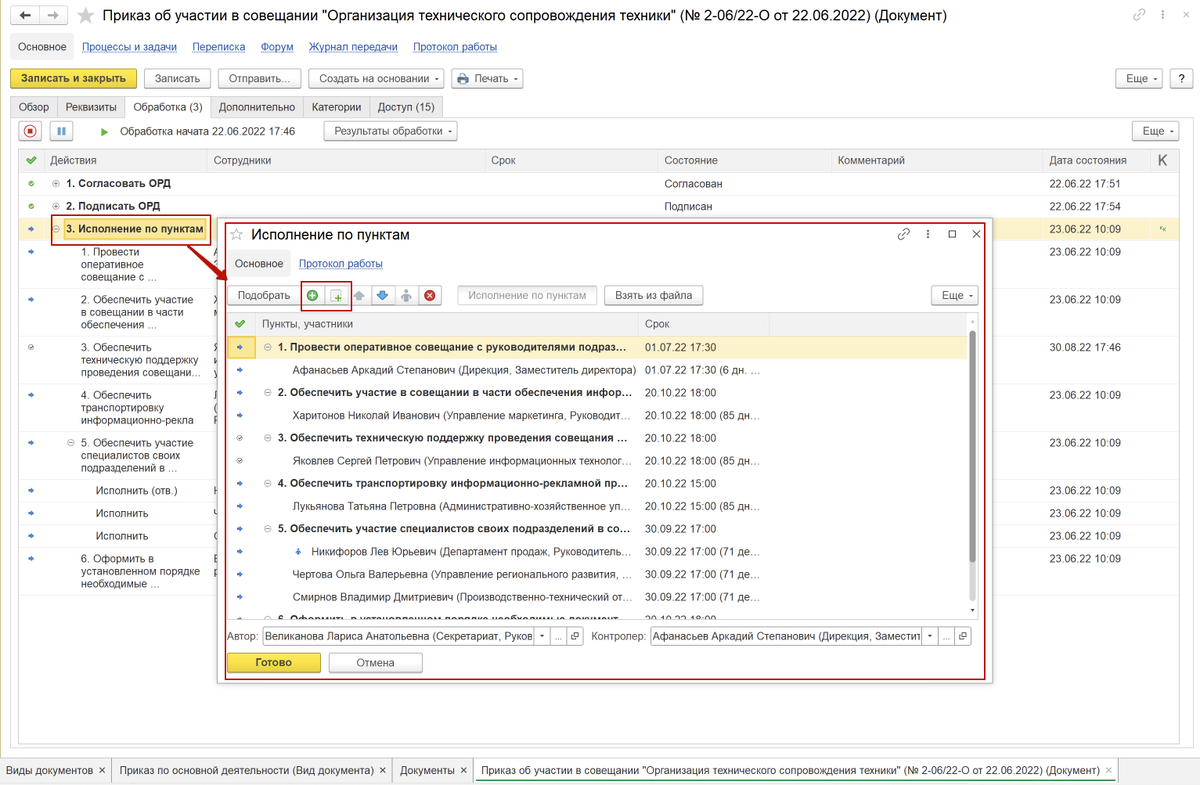The image size is (1200, 785).
Task: Open the Печать dropdown menu
Action: click(x=487, y=78)
